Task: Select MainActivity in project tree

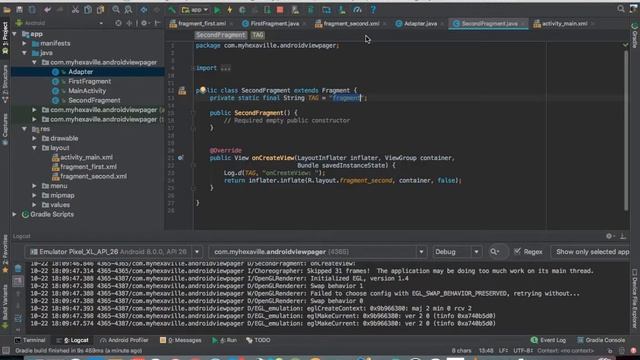Action: point(87,91)
